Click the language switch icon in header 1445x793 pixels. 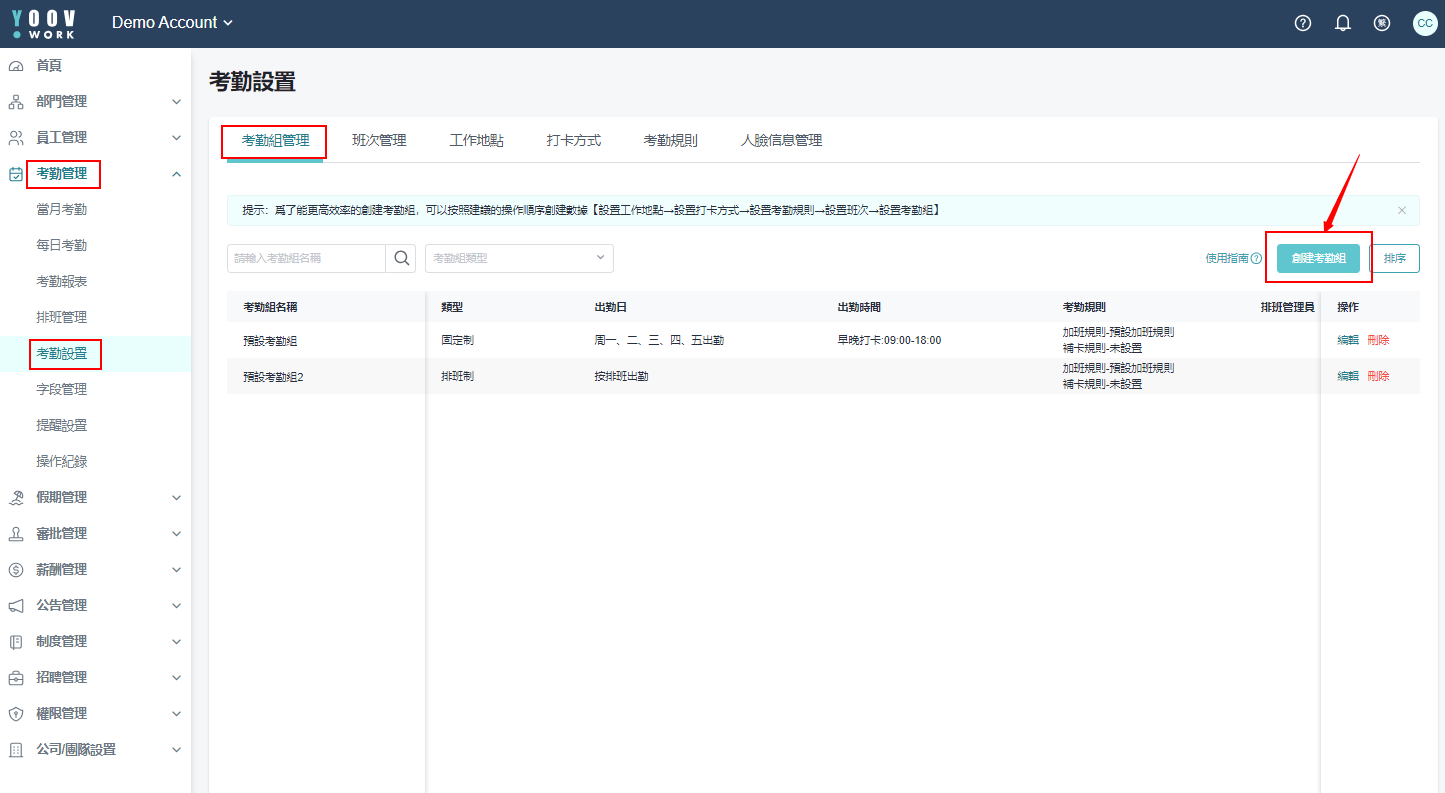(x=1382, y=23)
